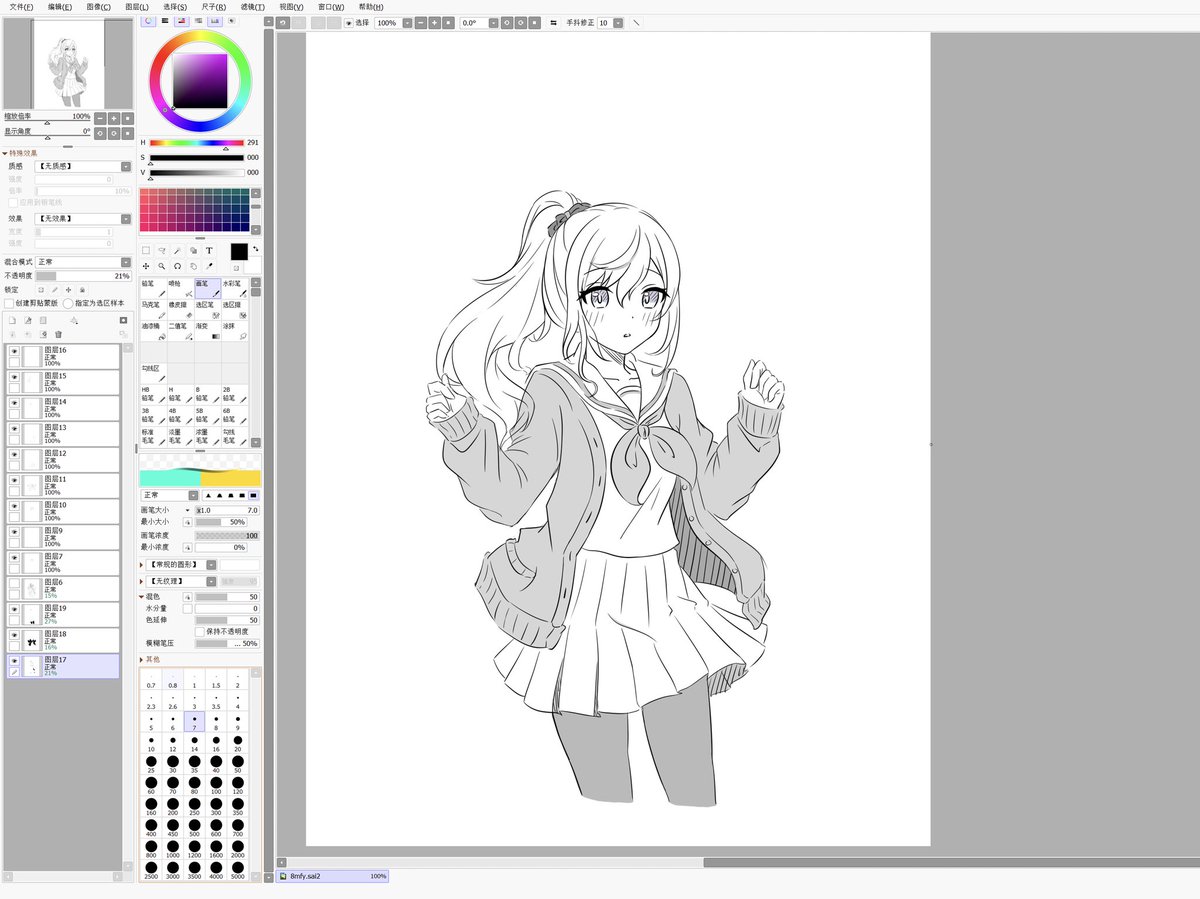The width and height of the screenshot is (1200, 899).
Task: Open the 编辑(E) menu
Action: coord(59,7)
